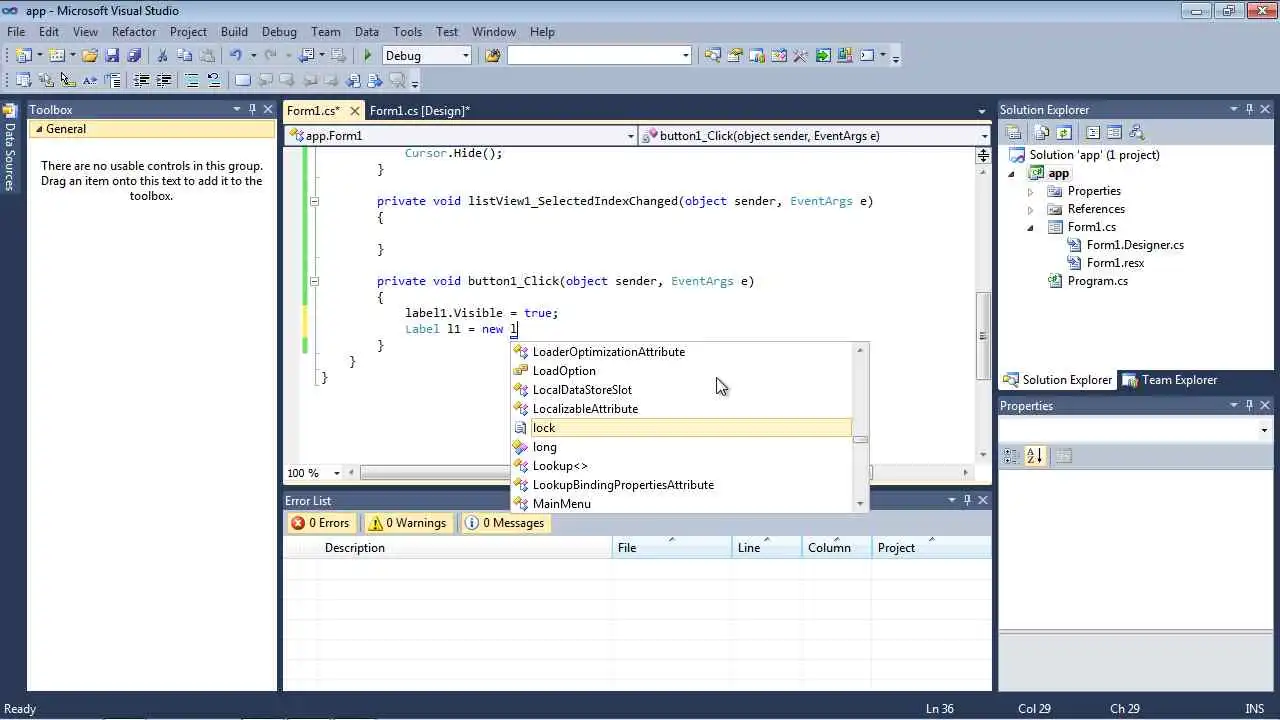Open the Debug configuration dropdown
Screen dimensions: 1280x720
pos(465,56)
